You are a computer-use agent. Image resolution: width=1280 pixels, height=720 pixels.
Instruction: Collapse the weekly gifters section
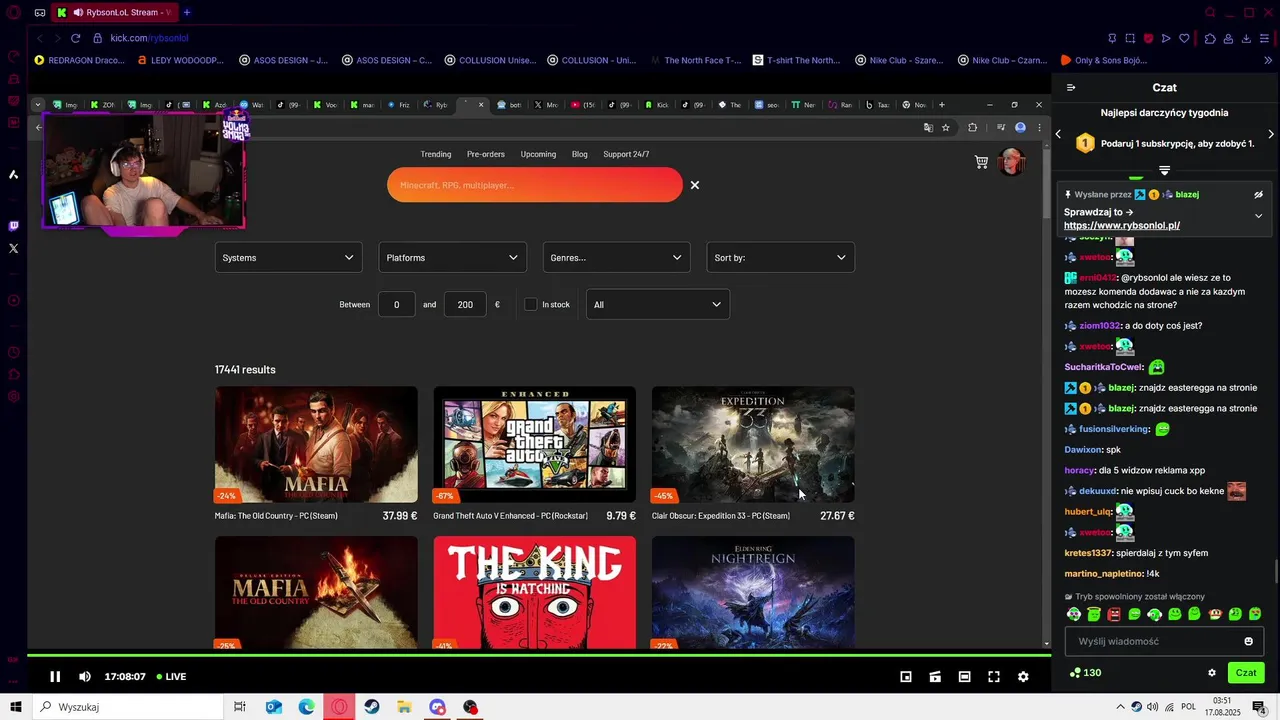point(1164,170)
